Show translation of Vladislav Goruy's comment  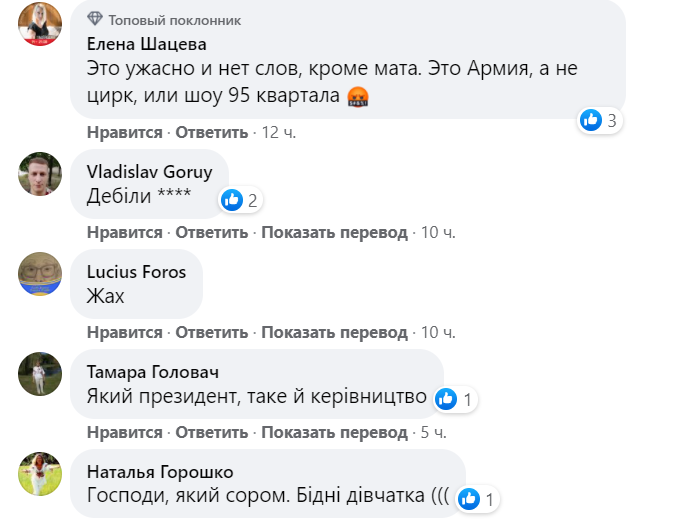334,232
